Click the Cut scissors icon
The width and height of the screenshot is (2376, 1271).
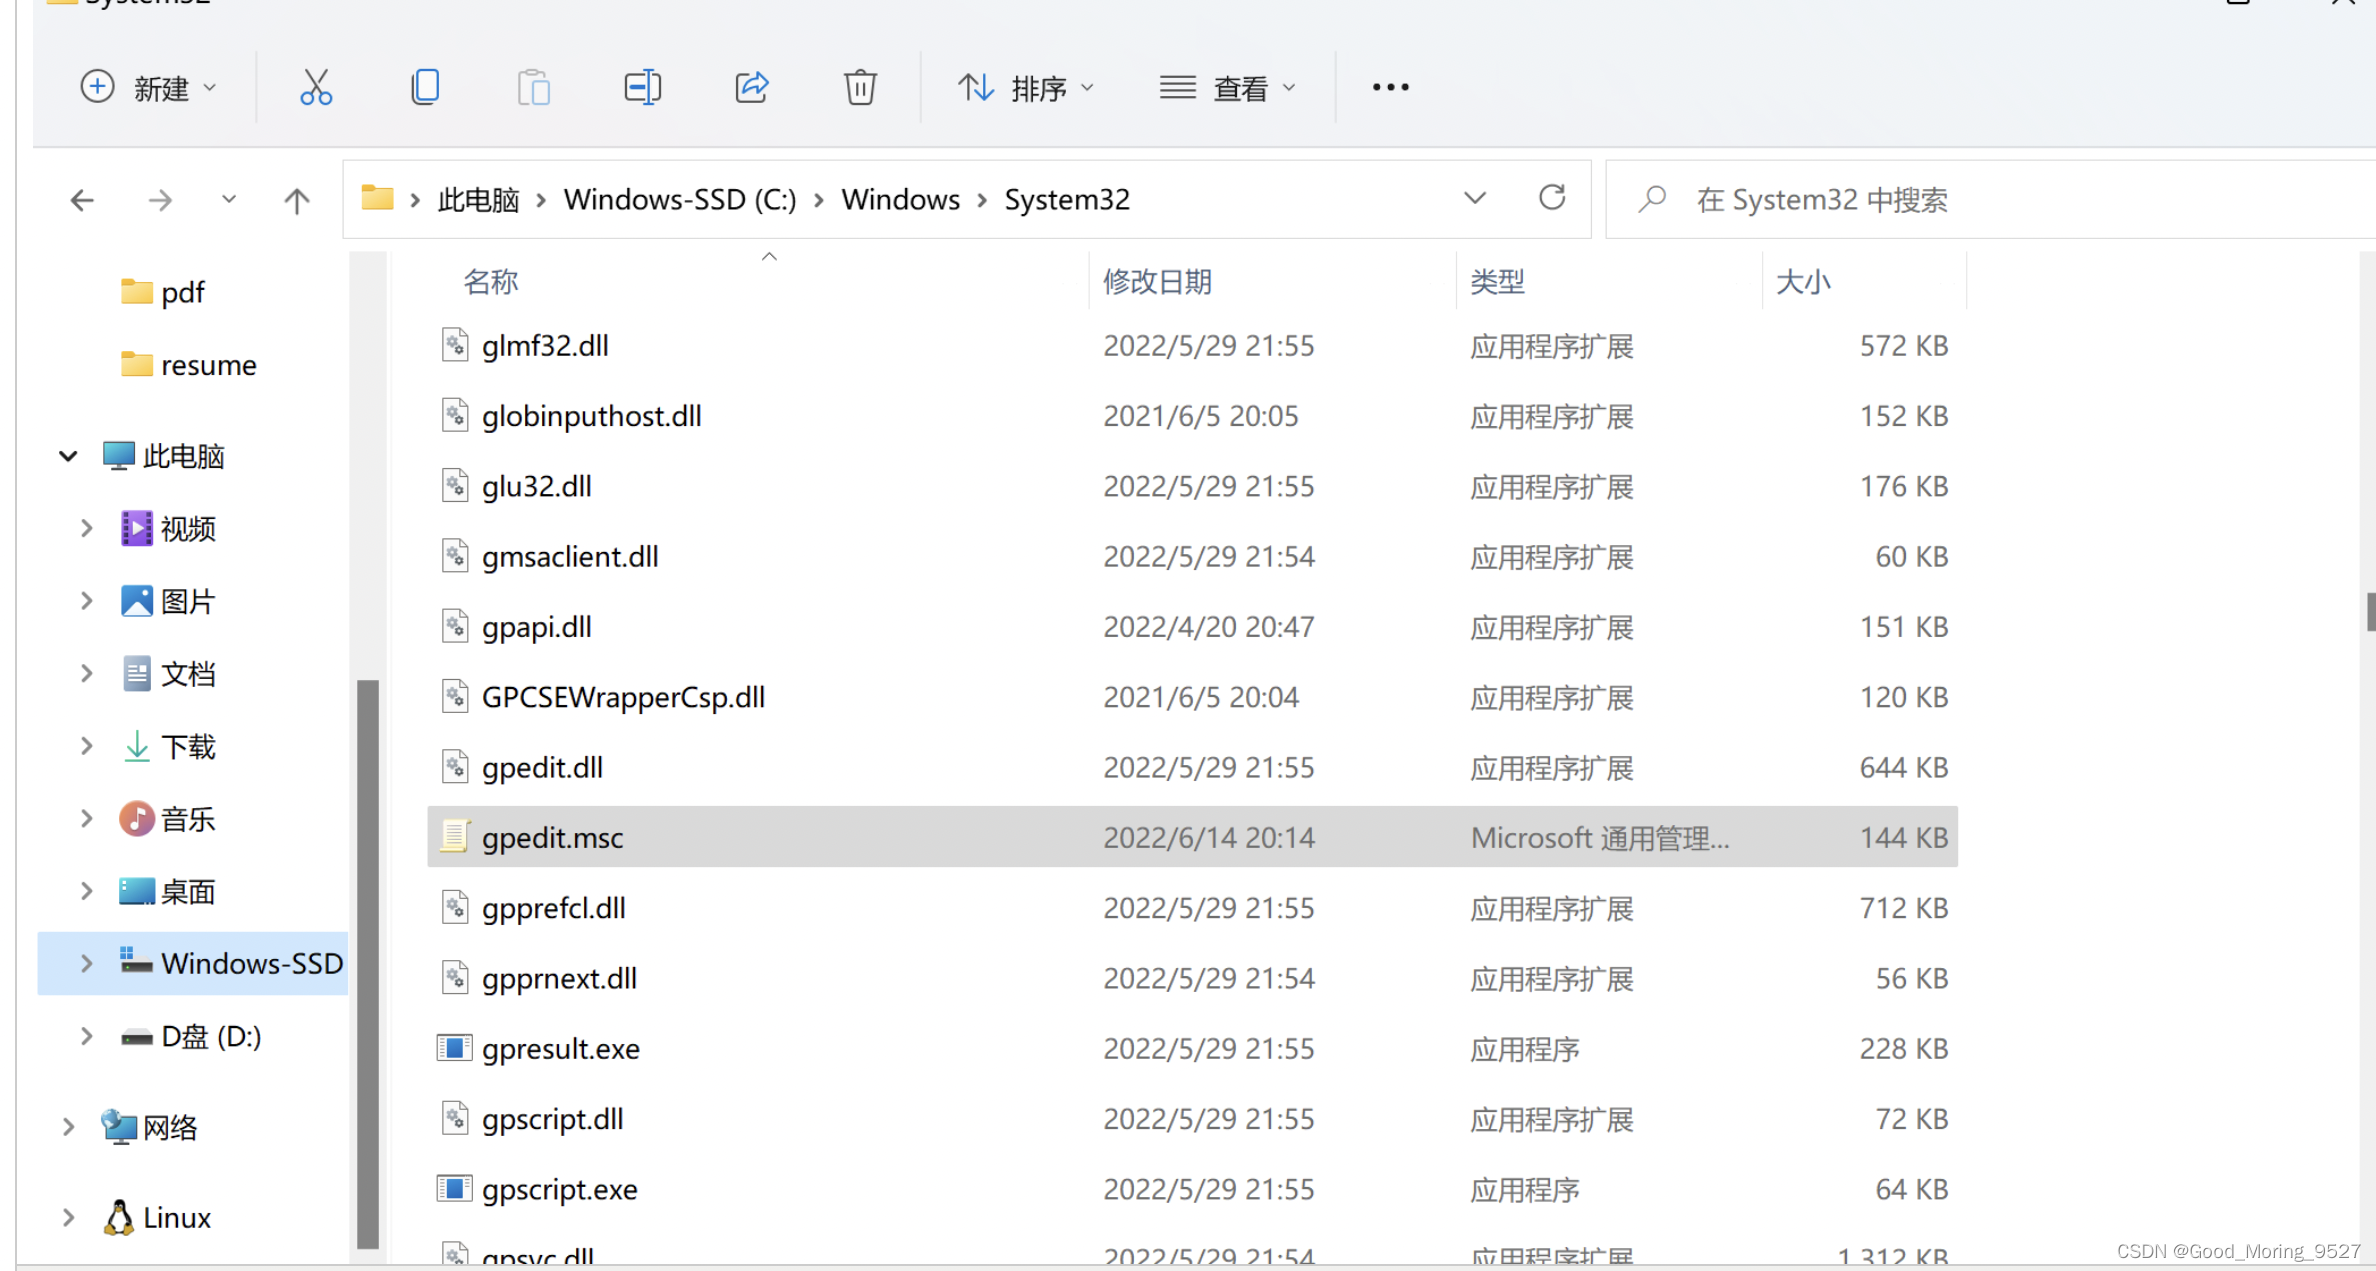(316, 88)
